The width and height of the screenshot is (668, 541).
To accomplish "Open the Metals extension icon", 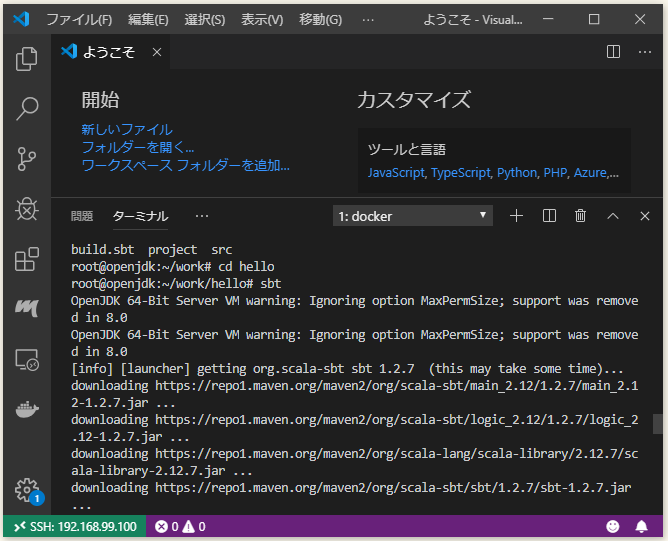I will tap(27, 308).
